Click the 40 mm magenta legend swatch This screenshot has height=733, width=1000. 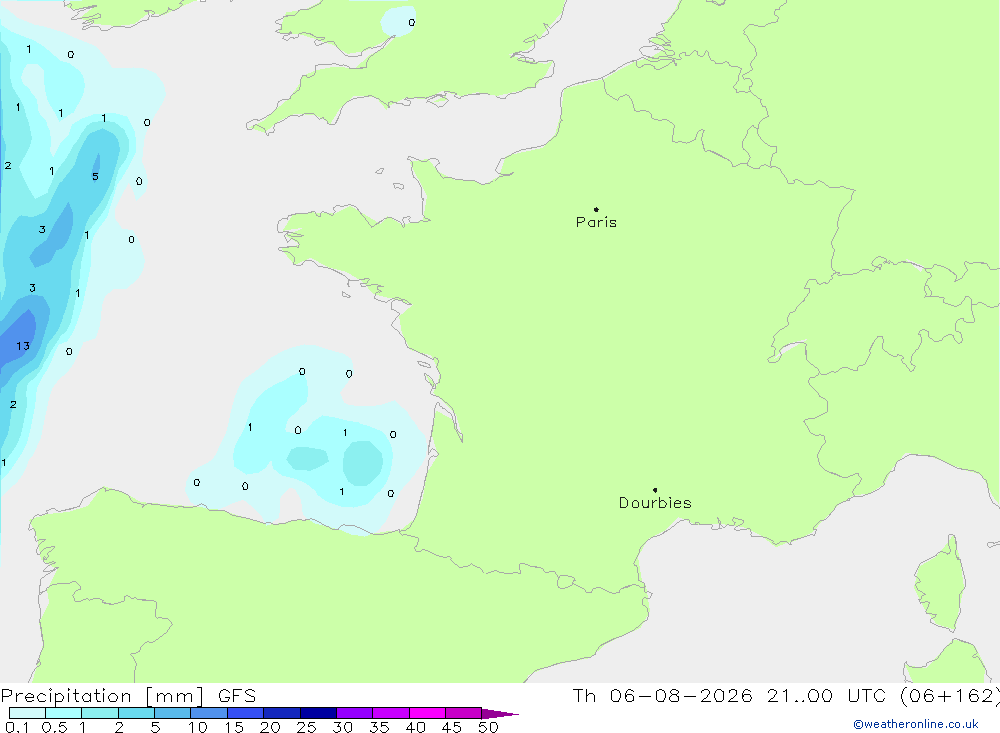[x=427, y=713]
